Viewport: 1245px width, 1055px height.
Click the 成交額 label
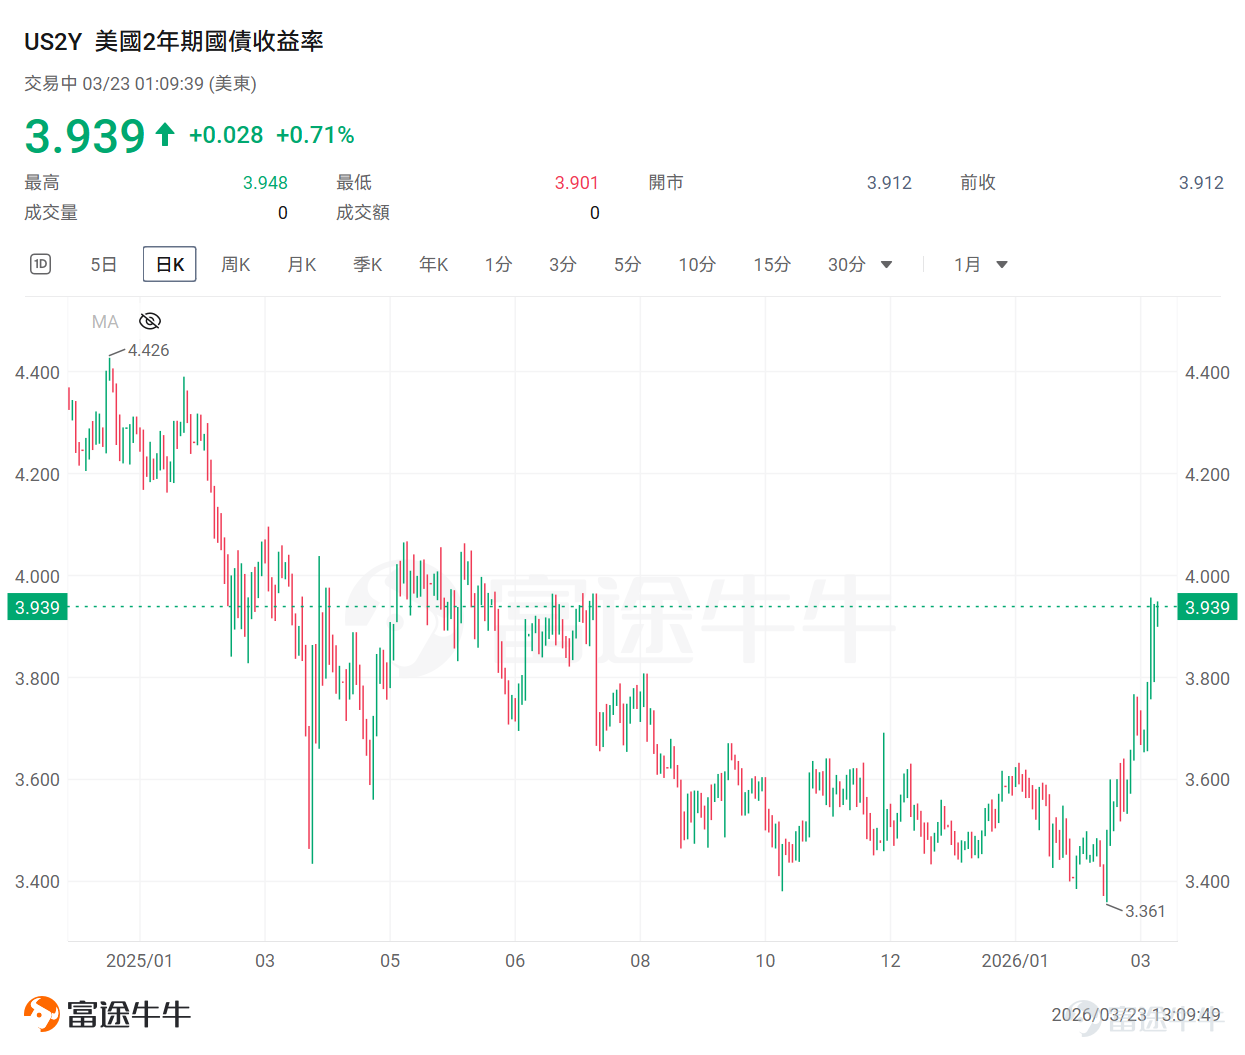coord(363,212)
